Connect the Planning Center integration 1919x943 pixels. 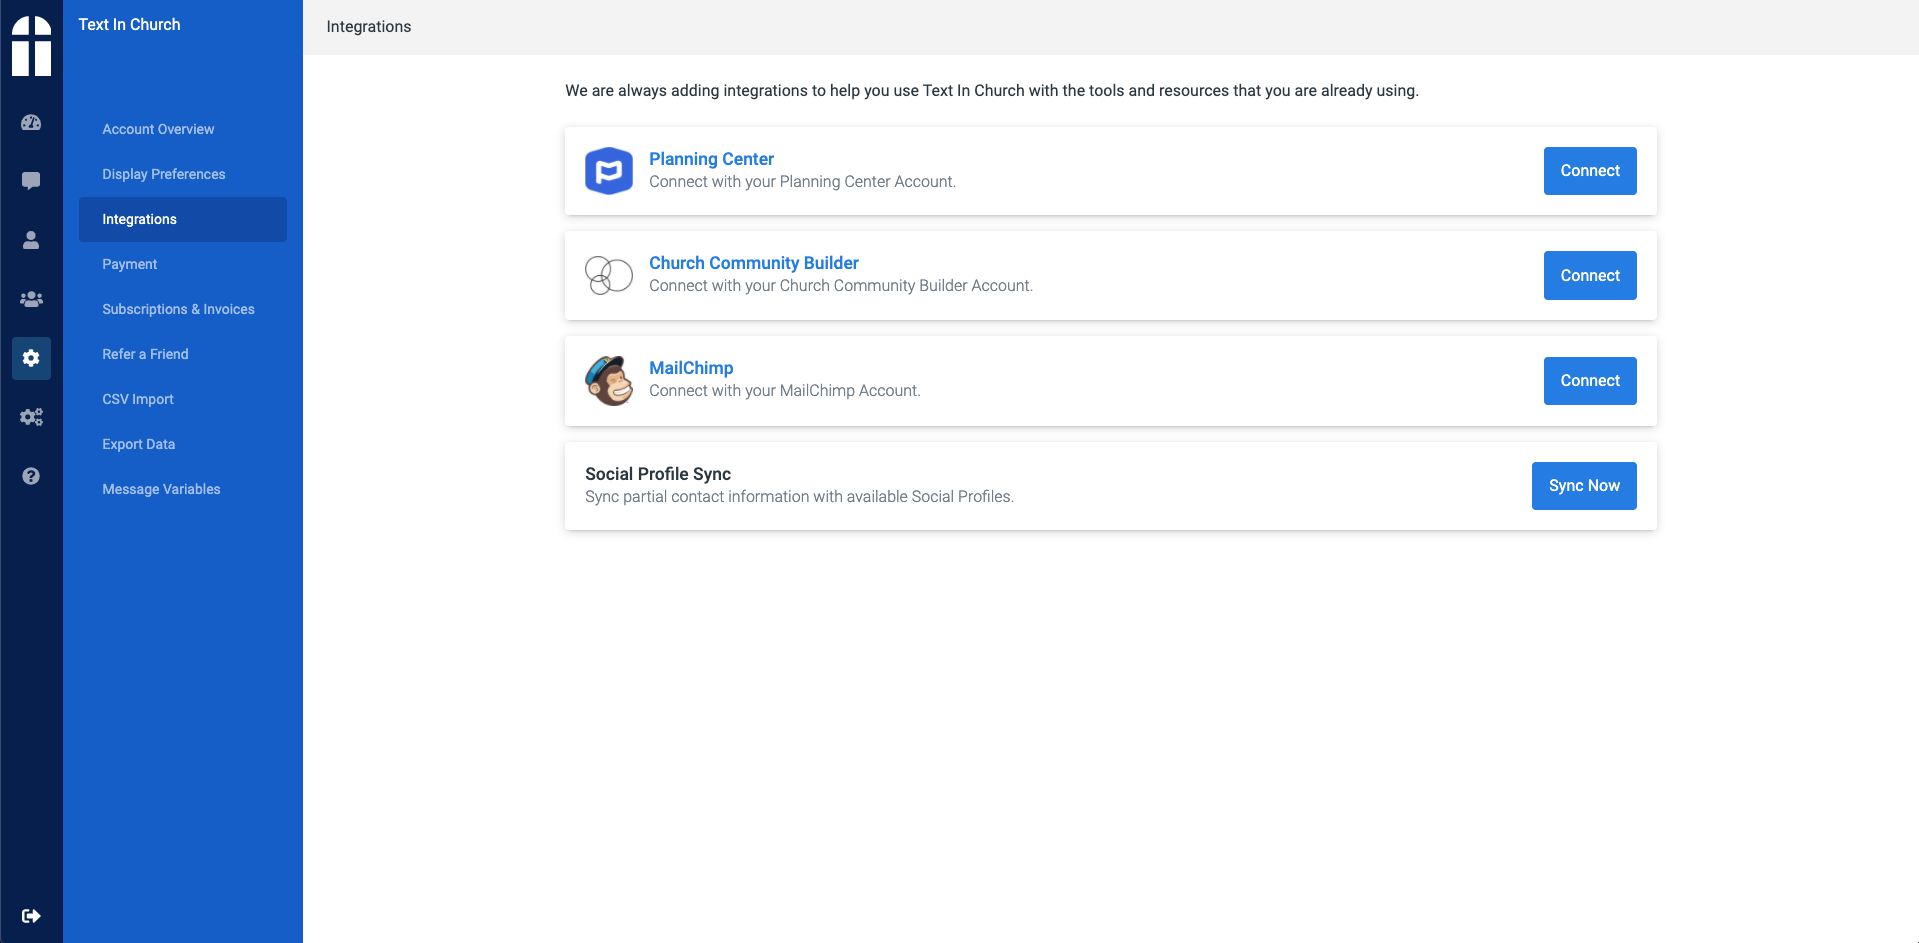[x=1590, y=171]
